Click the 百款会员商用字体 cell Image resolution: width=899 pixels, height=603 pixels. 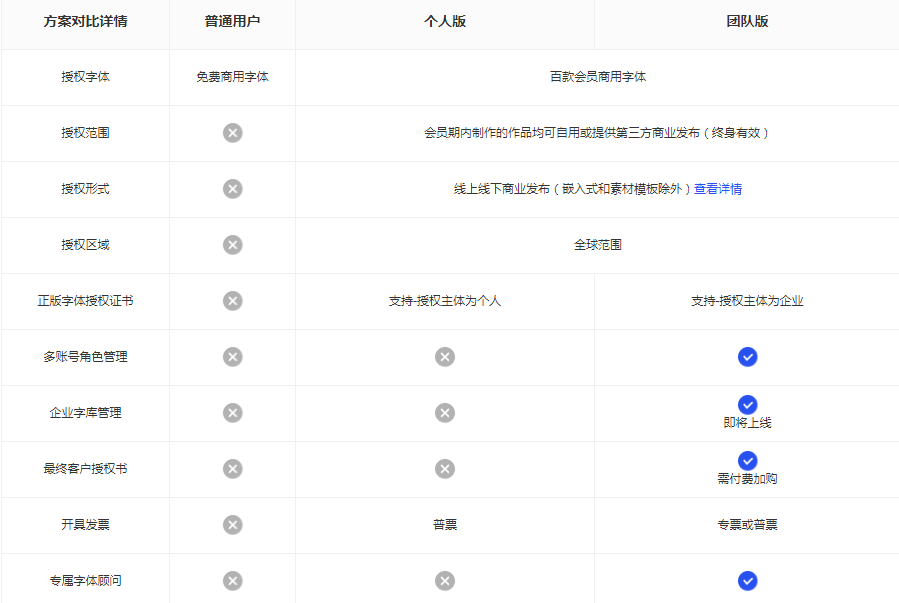[597, 77]
